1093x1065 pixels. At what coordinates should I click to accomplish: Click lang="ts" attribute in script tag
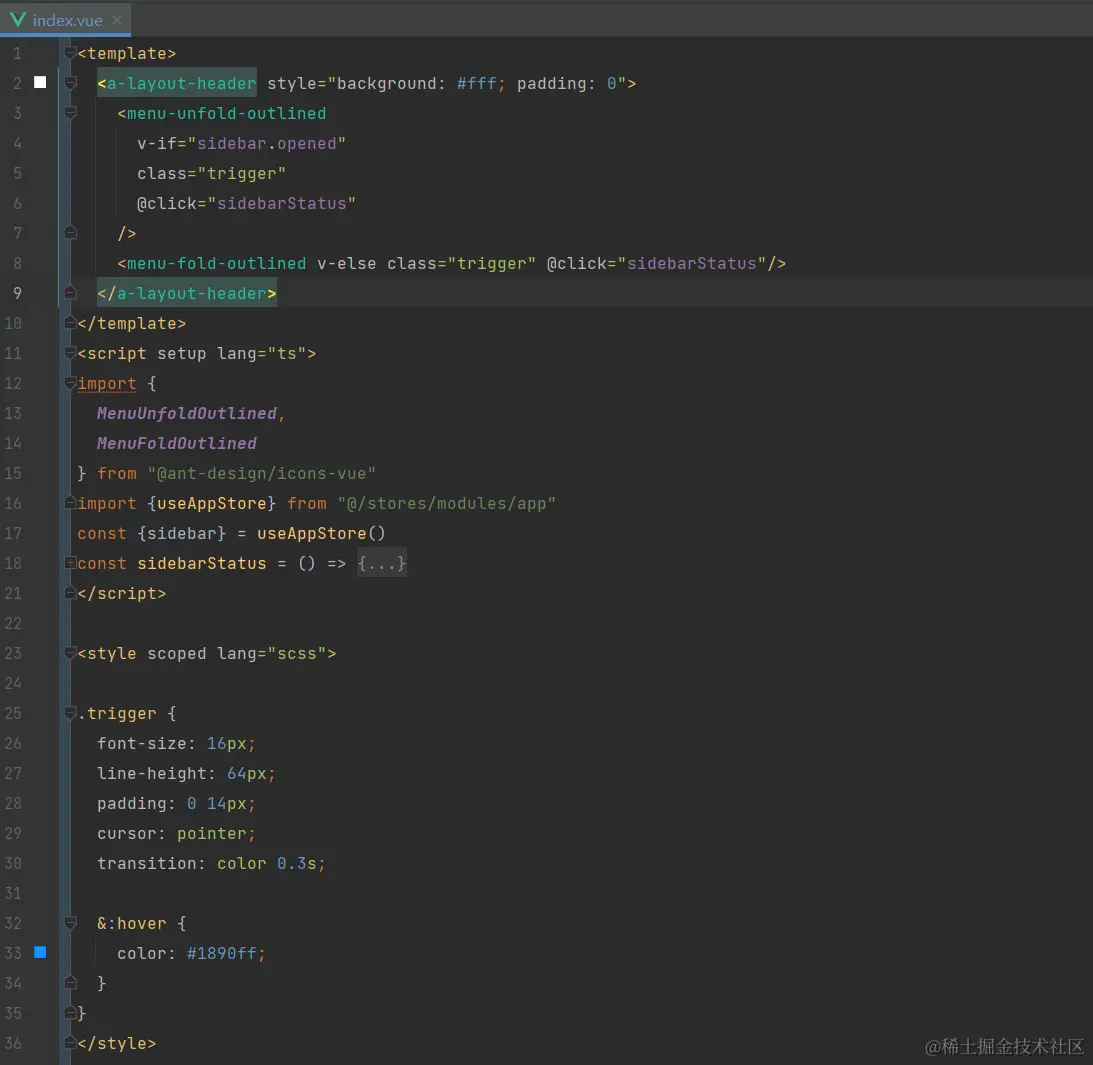coord(261,353)
